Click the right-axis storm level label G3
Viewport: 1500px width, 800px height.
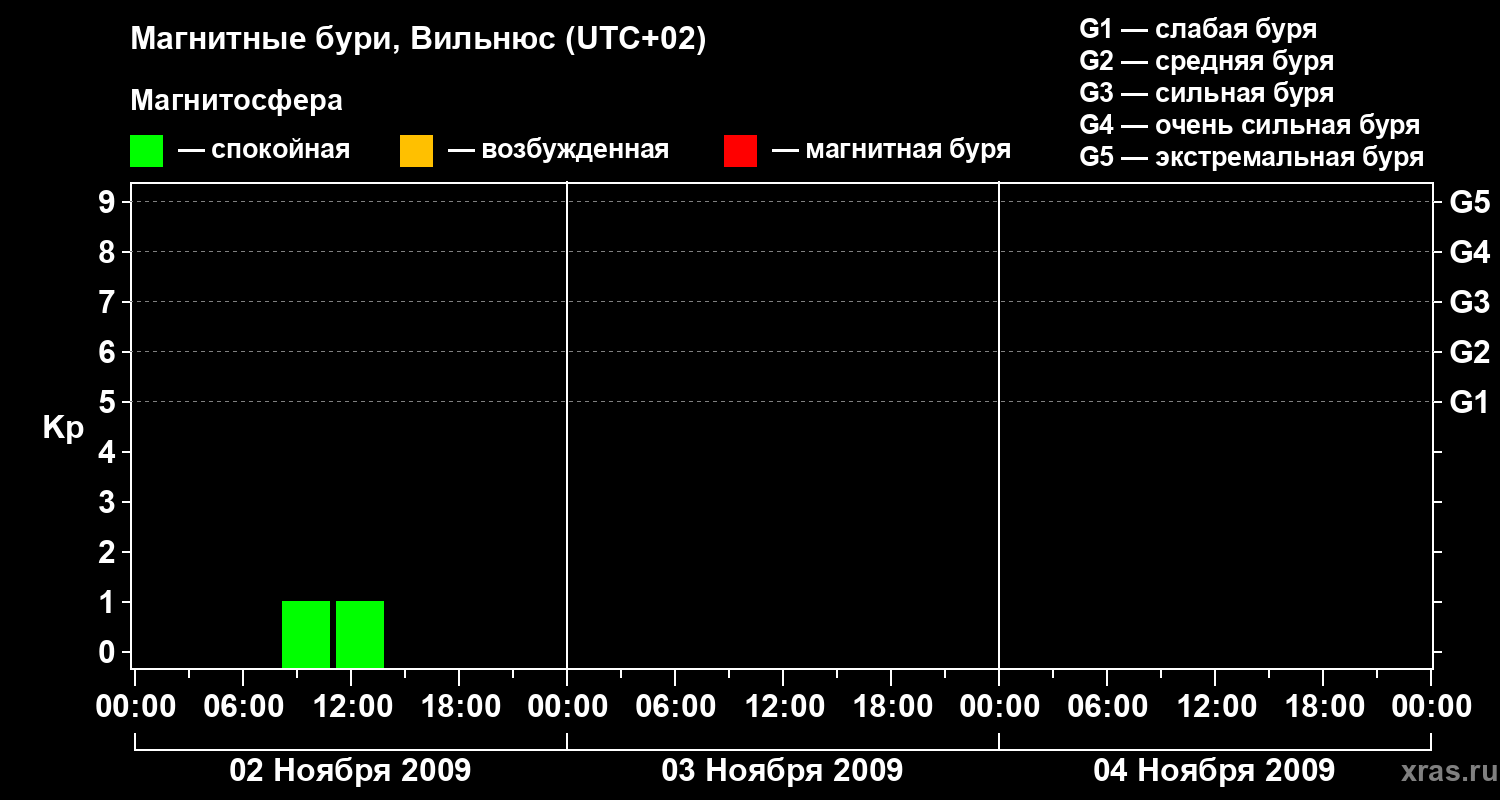pos(1469,302)
